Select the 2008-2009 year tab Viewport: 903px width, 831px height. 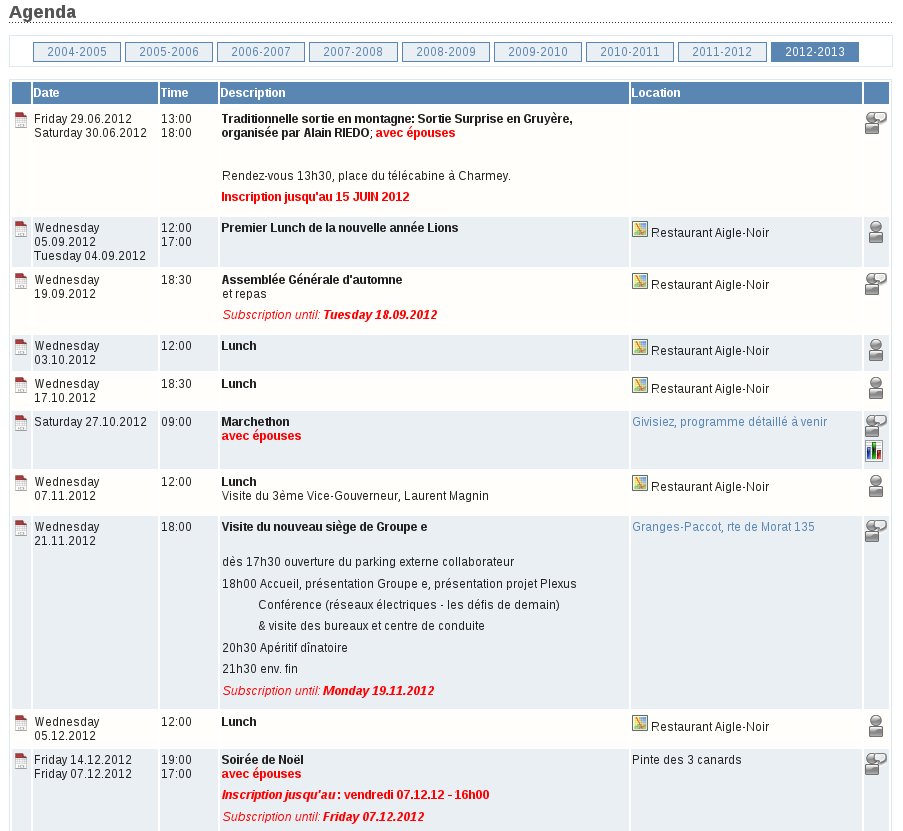[446, 52]
